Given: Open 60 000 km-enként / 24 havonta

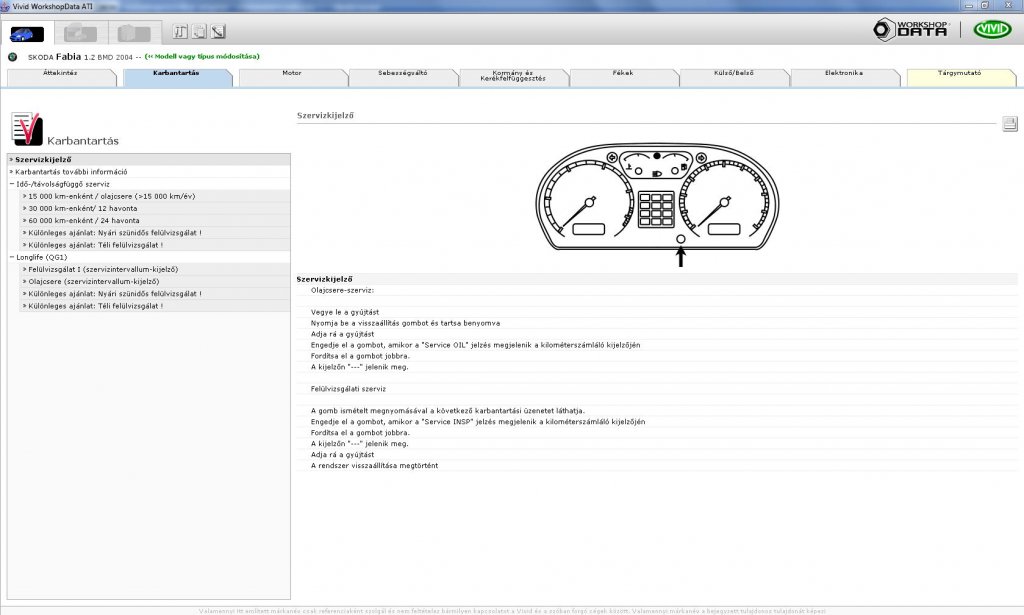Looking at the screenshot, I should click(x=155, y=221).
